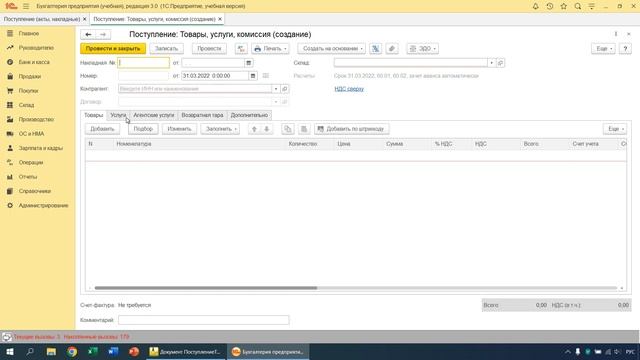Navigate forward with right arrow button
This screenshot has height=360, width=640.
coord(103,35)
